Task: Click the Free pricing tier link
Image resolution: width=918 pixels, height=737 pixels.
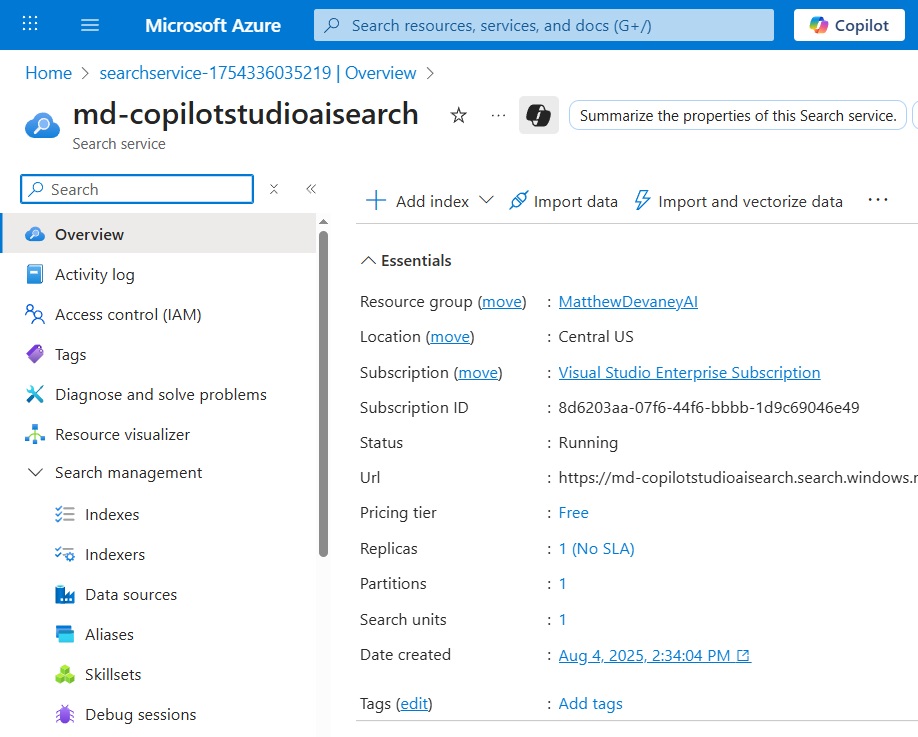Action: [573, 513]
